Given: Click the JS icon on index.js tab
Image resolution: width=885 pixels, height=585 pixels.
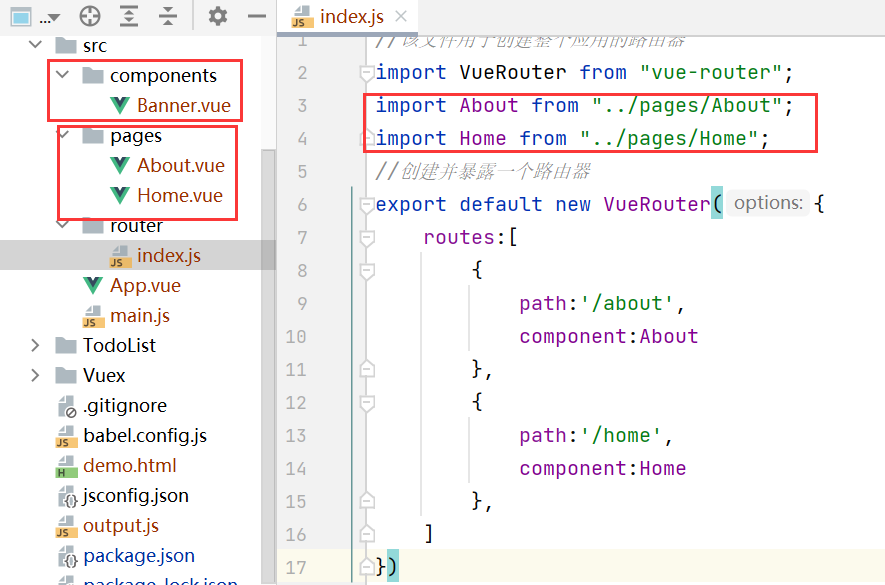Looking at the screenshot, I should tap(301, 17).
